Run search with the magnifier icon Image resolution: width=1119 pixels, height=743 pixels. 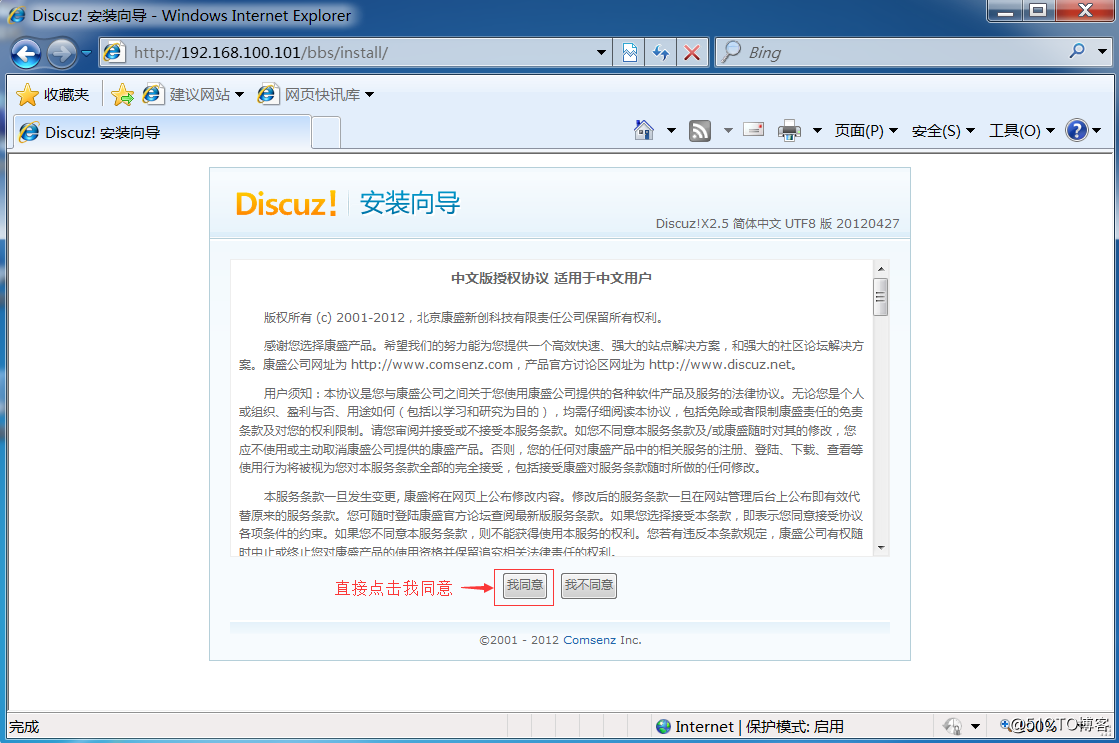tap(1077, 51)
